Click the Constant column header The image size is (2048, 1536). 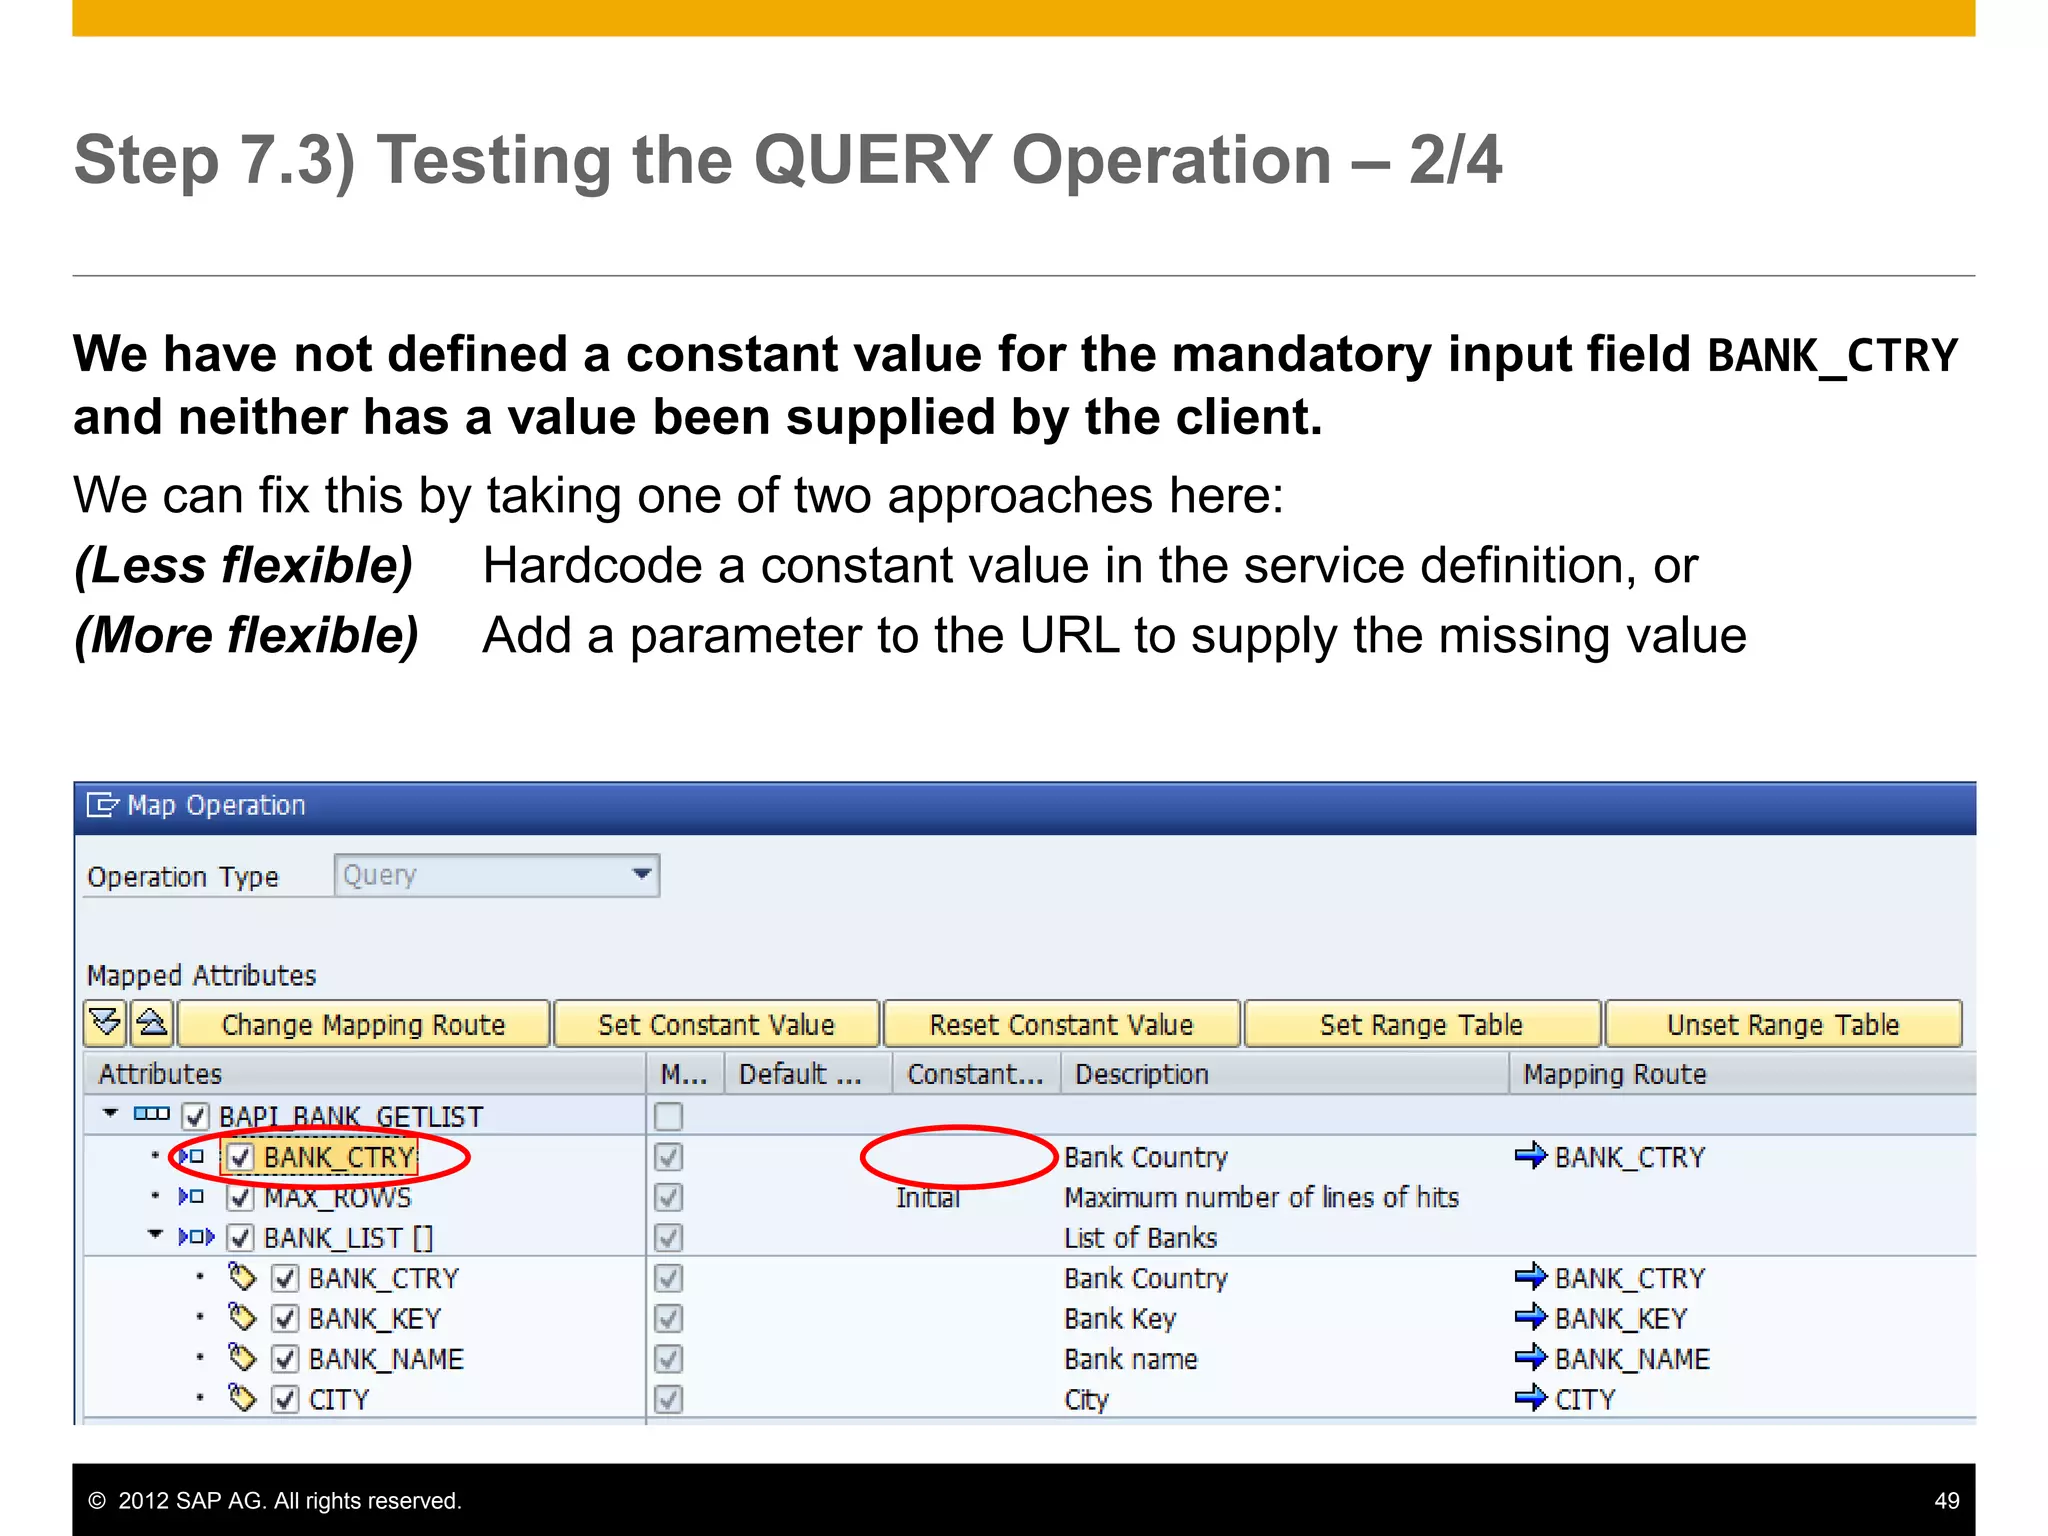(976, 1074)
